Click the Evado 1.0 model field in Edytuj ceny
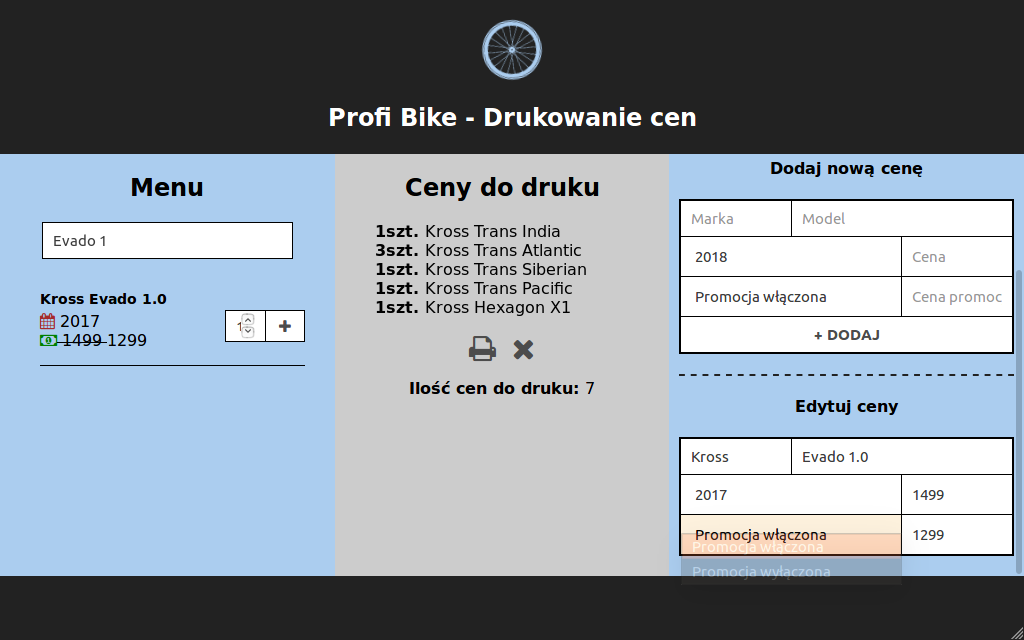 click(902, 456)
